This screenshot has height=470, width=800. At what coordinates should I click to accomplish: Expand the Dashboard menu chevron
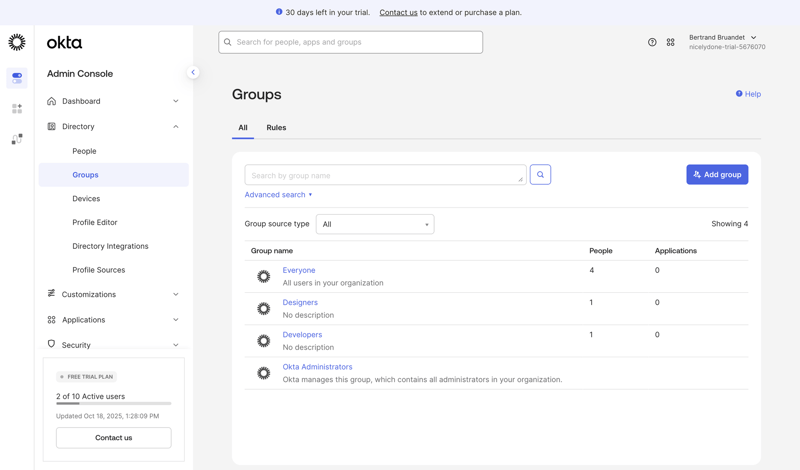[x=176, y=101]
